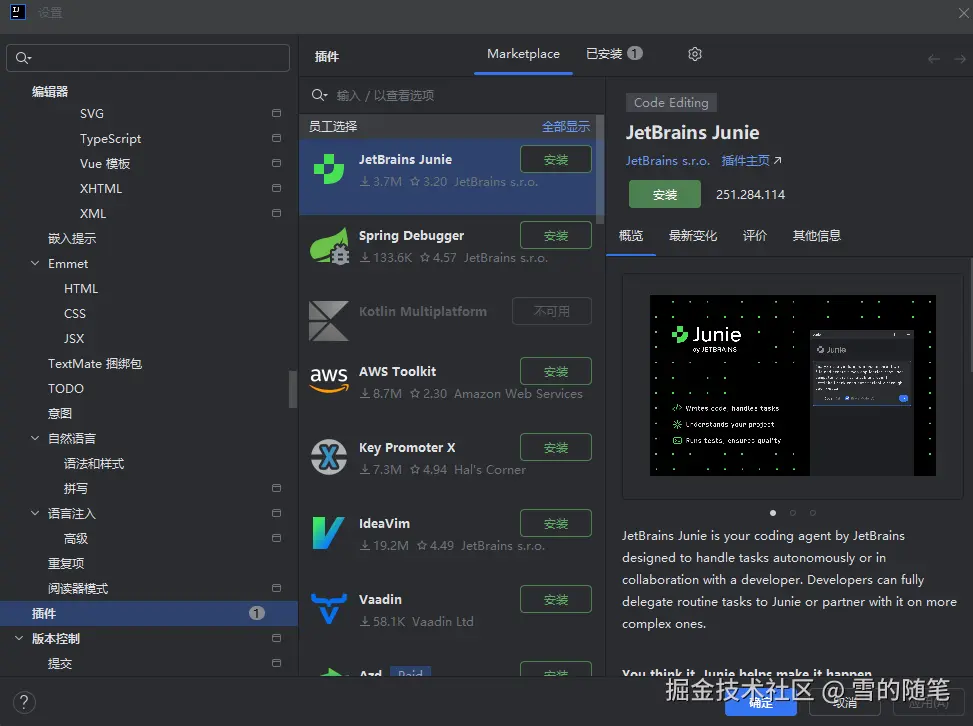
Task: Install the Vaadin plugin
Action: point(555,599)
